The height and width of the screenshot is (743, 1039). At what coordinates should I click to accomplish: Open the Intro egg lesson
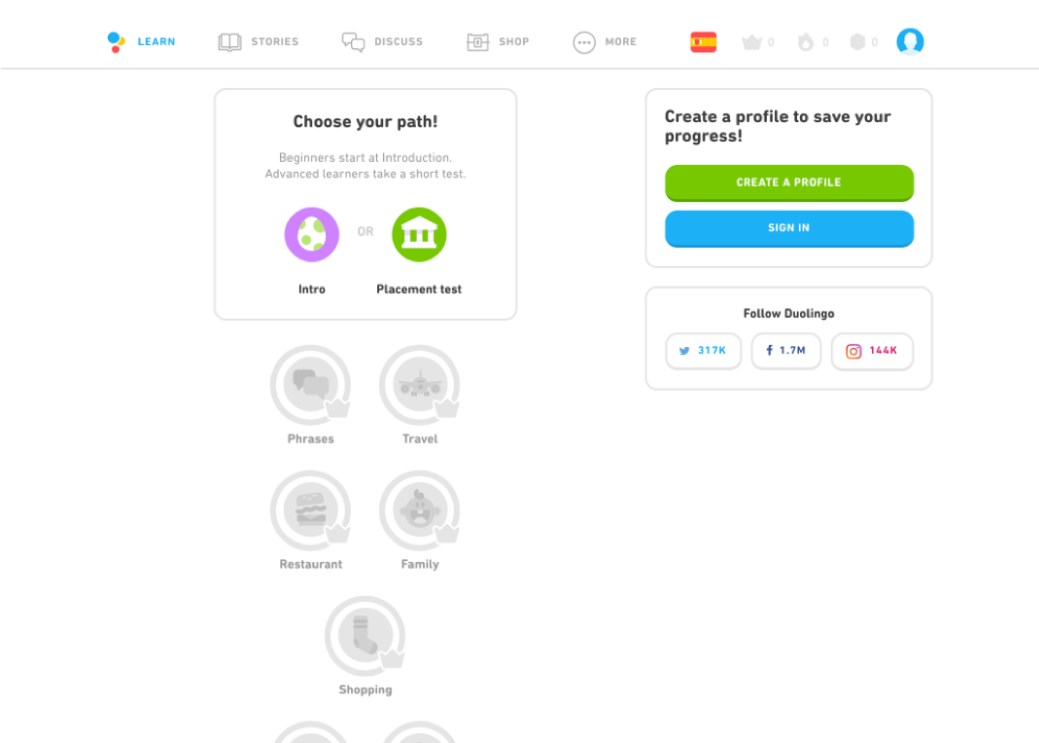[311, 234]
